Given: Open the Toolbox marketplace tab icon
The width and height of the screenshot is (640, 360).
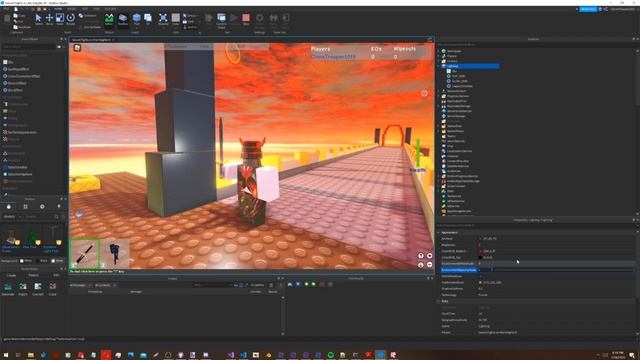Looking at the screenshot, I should point(9,207).
